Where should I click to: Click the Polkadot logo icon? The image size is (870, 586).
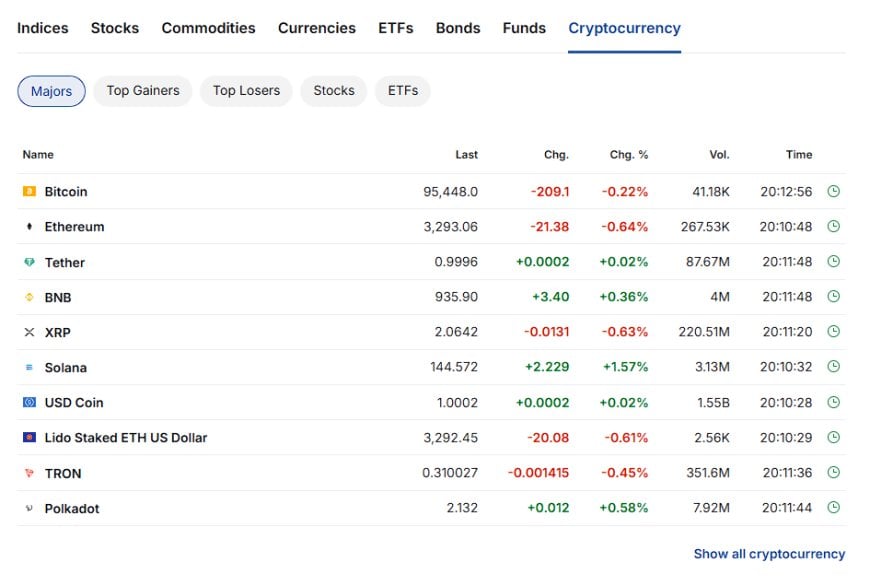coord(29,508)
